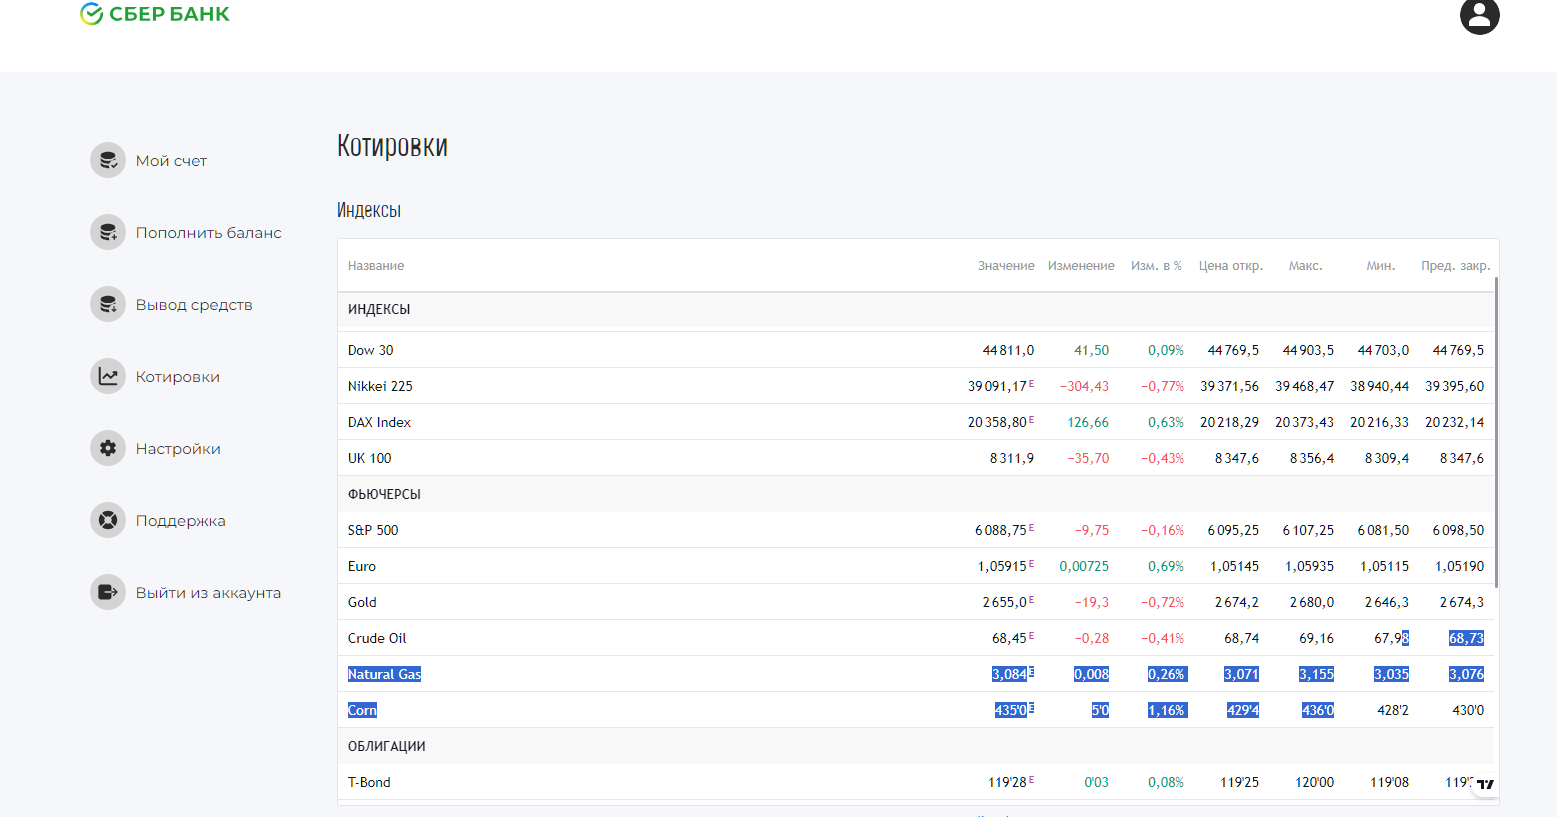Screen dimensions: 1557x817
Task: Open the Euro futures quote
Action: [916, 566]
